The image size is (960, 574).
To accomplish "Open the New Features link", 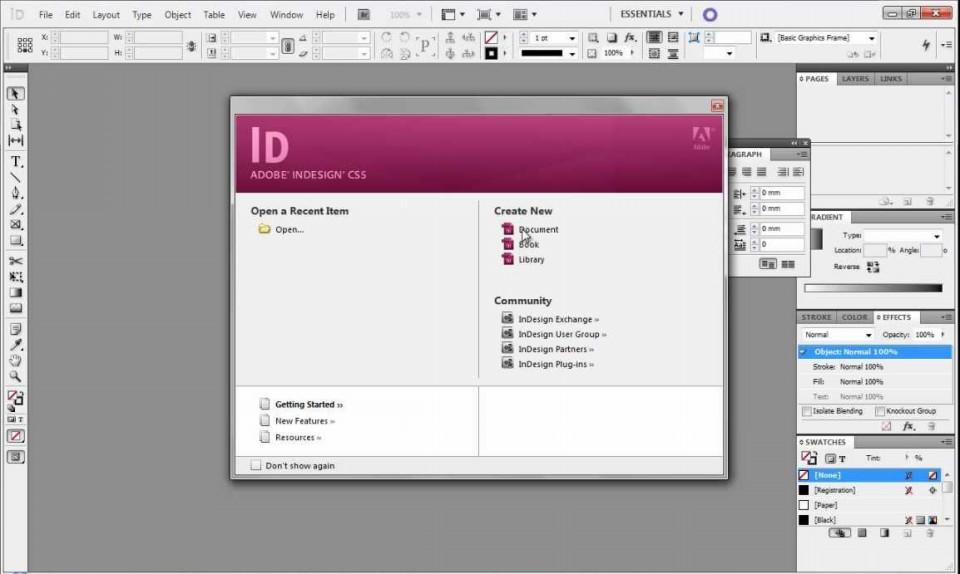I will [x=304, y=421].
